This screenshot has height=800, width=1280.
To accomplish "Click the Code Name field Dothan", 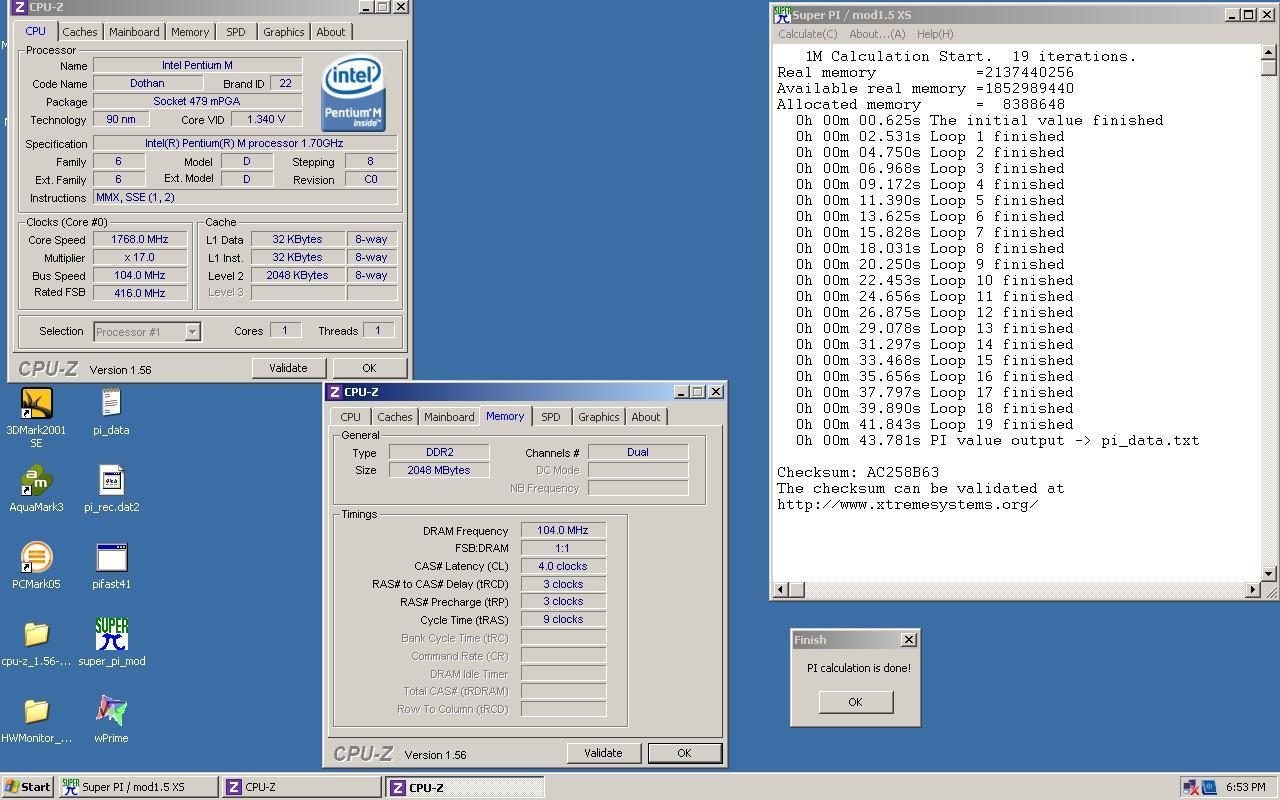I will 147,84.
